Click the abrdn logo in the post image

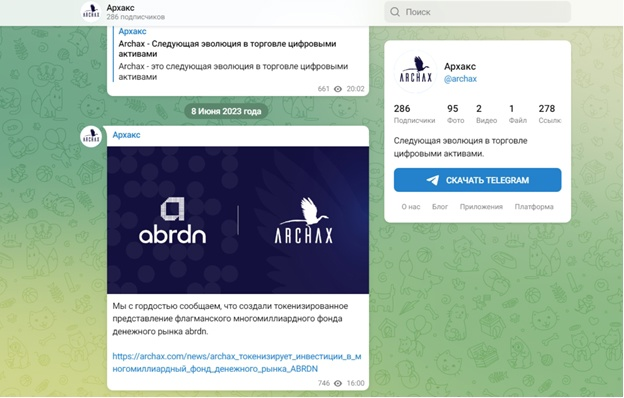[x=173, y=220]
